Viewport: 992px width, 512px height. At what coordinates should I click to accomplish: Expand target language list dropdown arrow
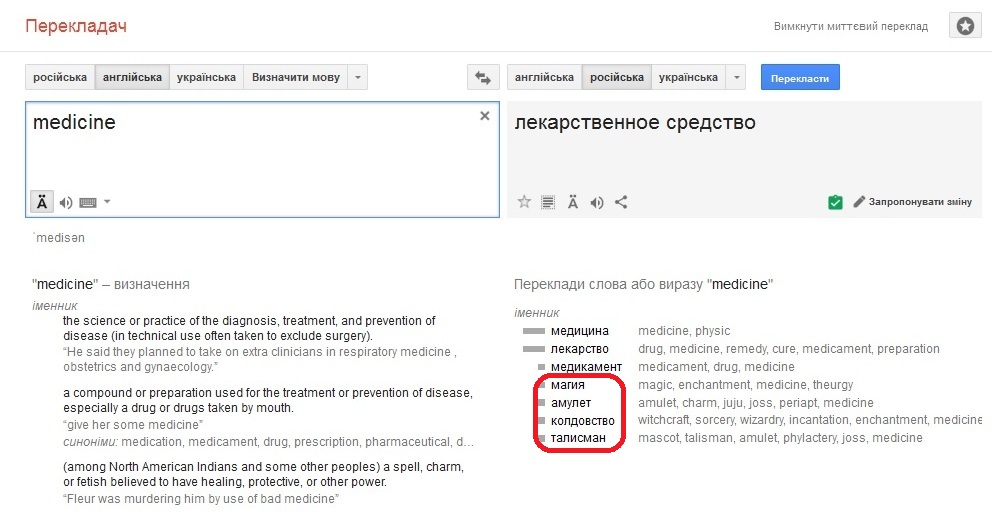pos(736,77)
